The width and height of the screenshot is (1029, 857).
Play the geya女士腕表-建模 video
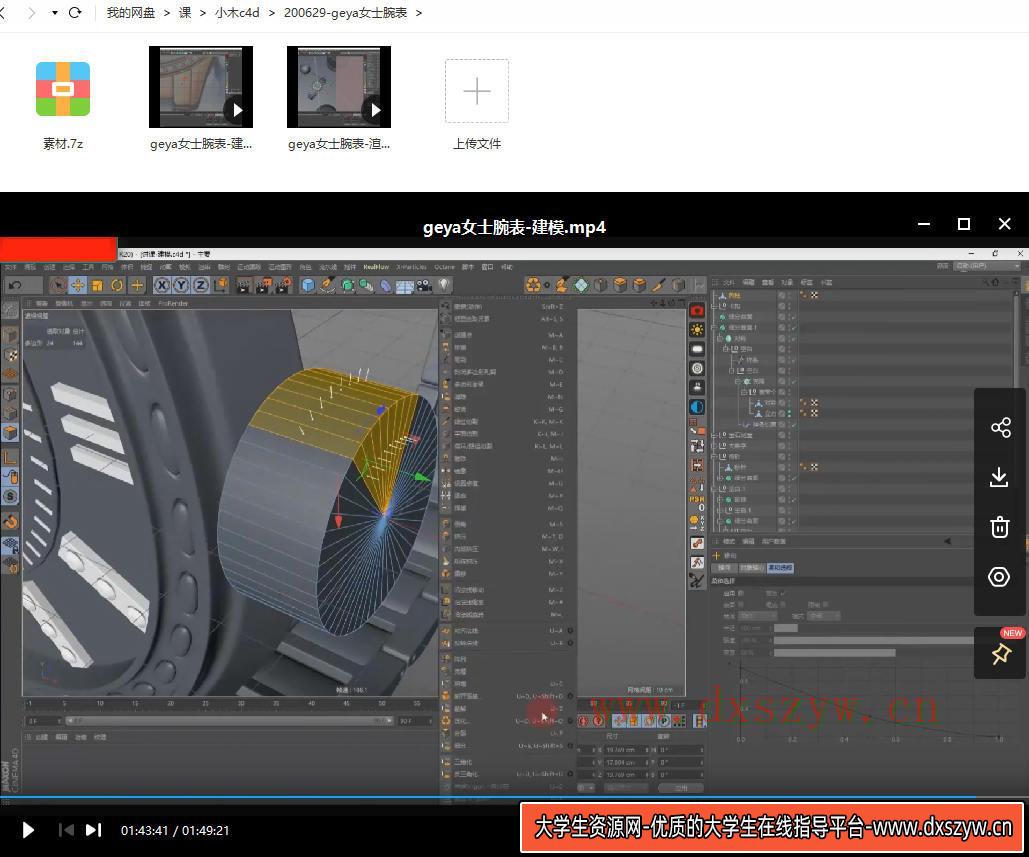[x=28, y=830]
